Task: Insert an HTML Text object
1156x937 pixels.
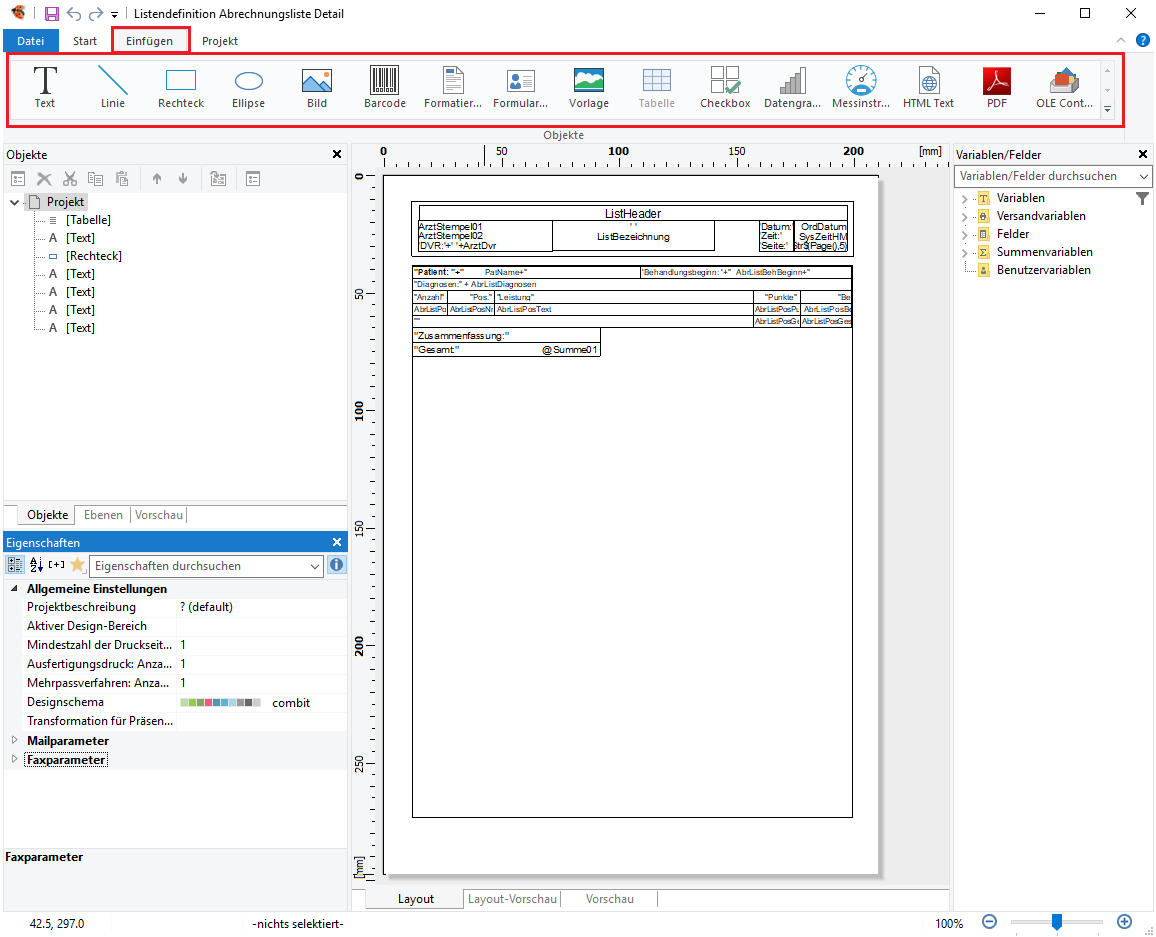Action: coord(929,87)
